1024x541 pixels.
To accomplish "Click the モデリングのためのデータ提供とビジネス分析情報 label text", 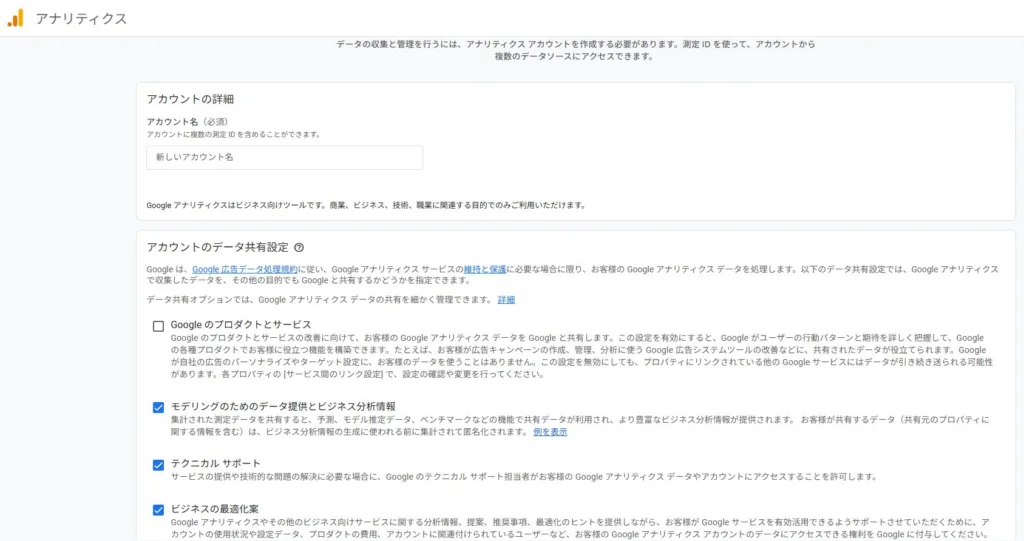I will 283,406.
